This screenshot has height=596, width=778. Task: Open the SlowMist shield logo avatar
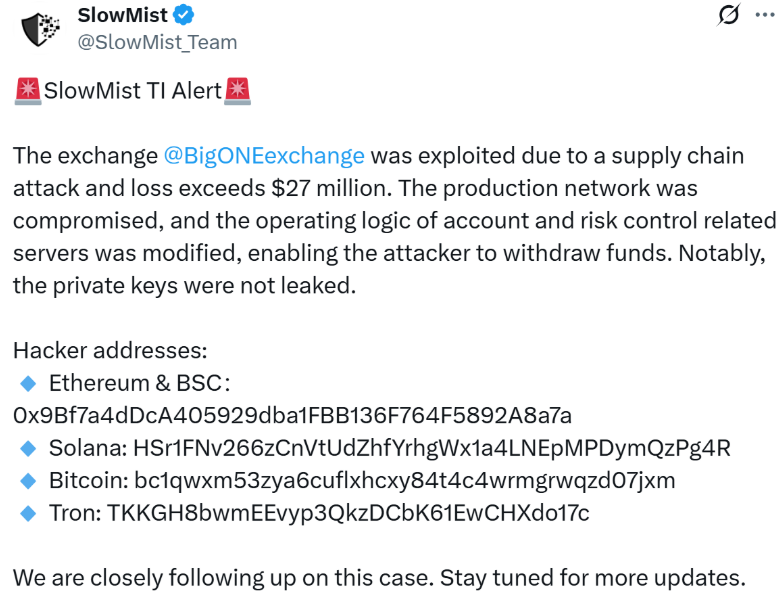(x=39, y=30)
